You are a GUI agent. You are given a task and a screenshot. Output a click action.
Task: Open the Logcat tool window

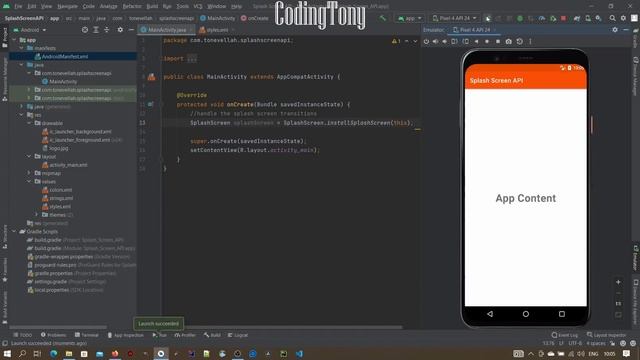coord(238,335)
